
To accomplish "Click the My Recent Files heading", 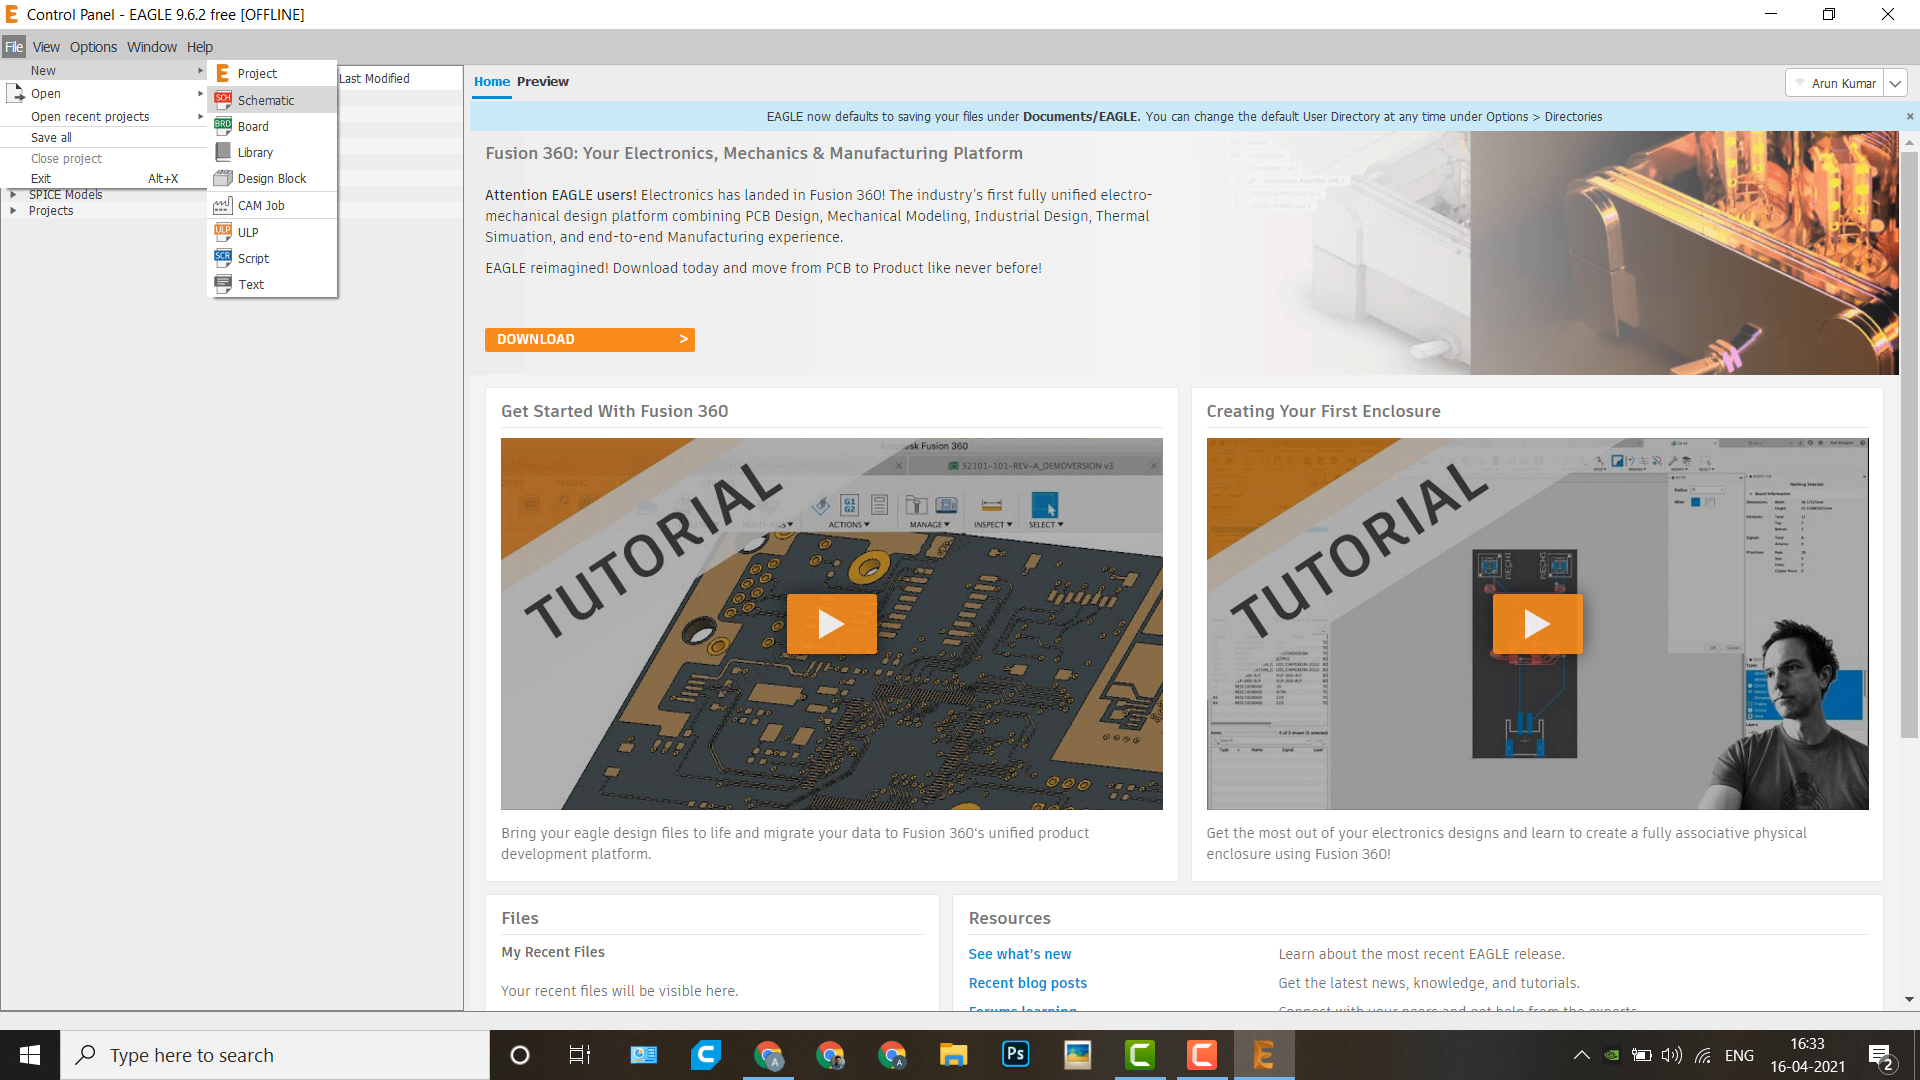I will 553,952.
